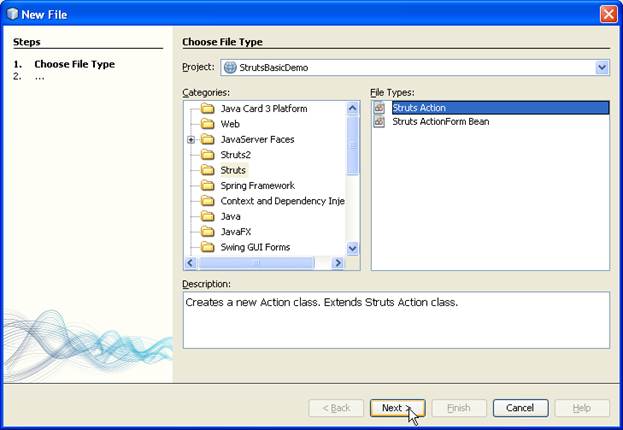623x430 pixels.
Task: Click Categories scroll down arrow
Action: [x=352, y=248]
